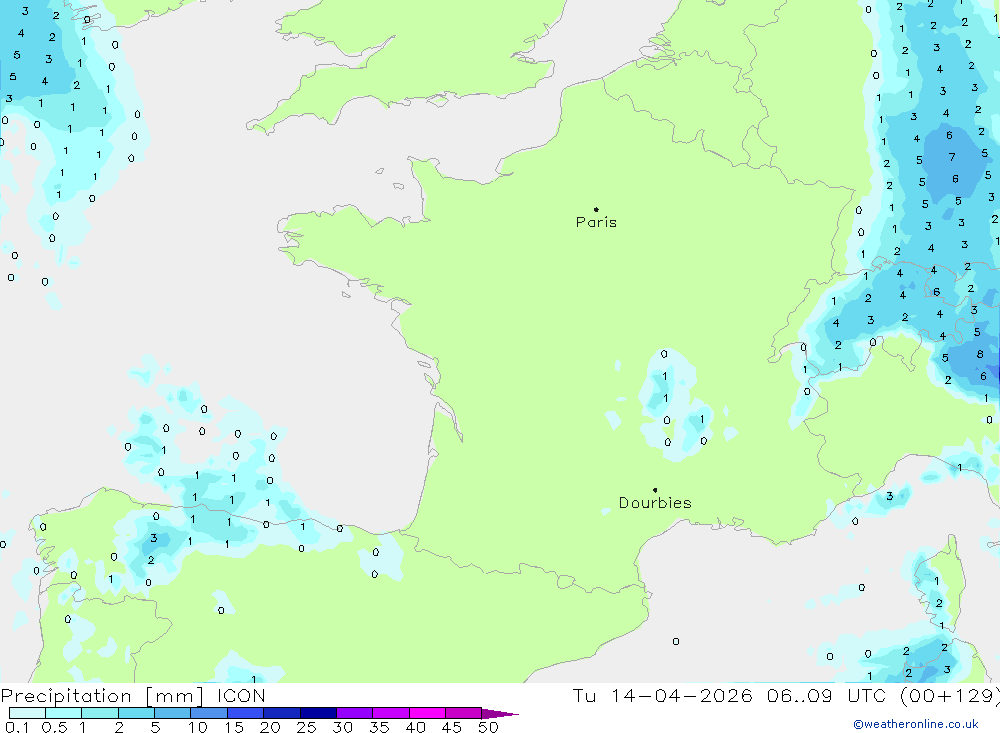Image resolution: width=1000 pixels, height=733 pixels.
Task: Click the date 'Tu 14-04-2026' text
Action: pos(662,695)
